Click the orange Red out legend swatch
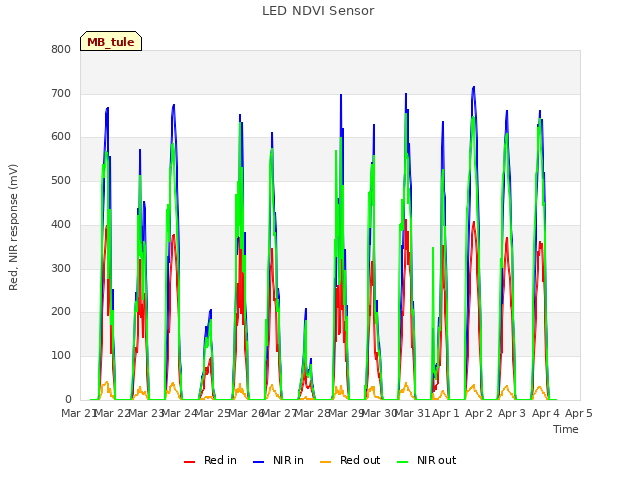 click(325, 462)
